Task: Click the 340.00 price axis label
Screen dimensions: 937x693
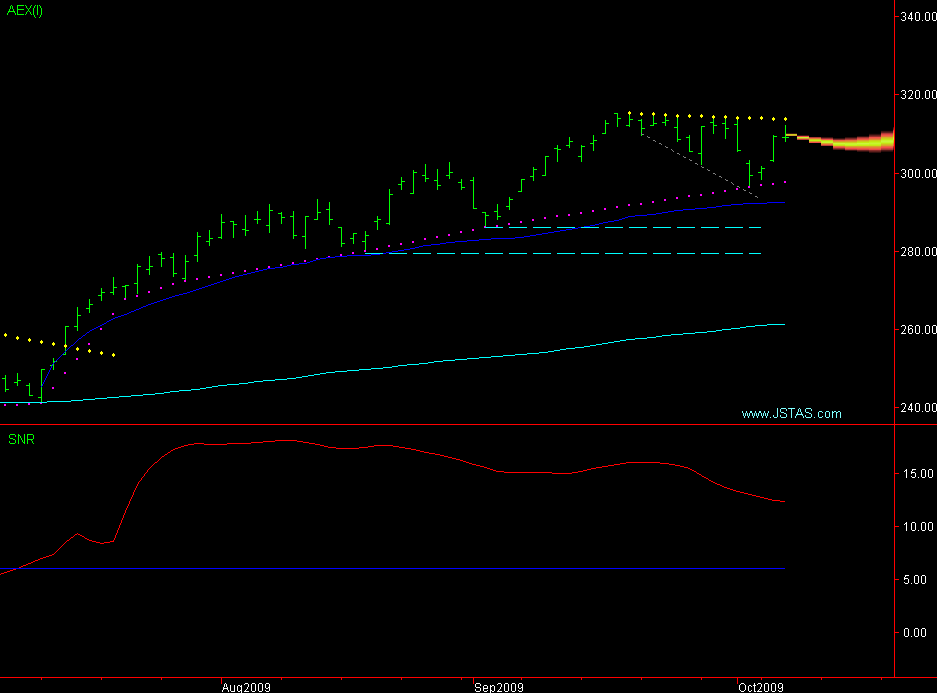Action: [916, 17]
